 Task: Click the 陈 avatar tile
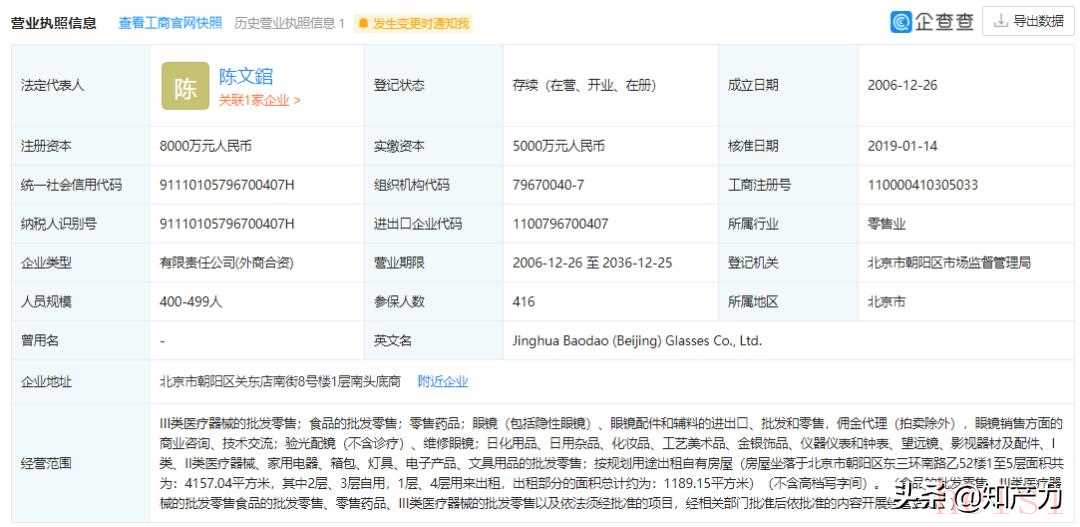coord(185,87)
